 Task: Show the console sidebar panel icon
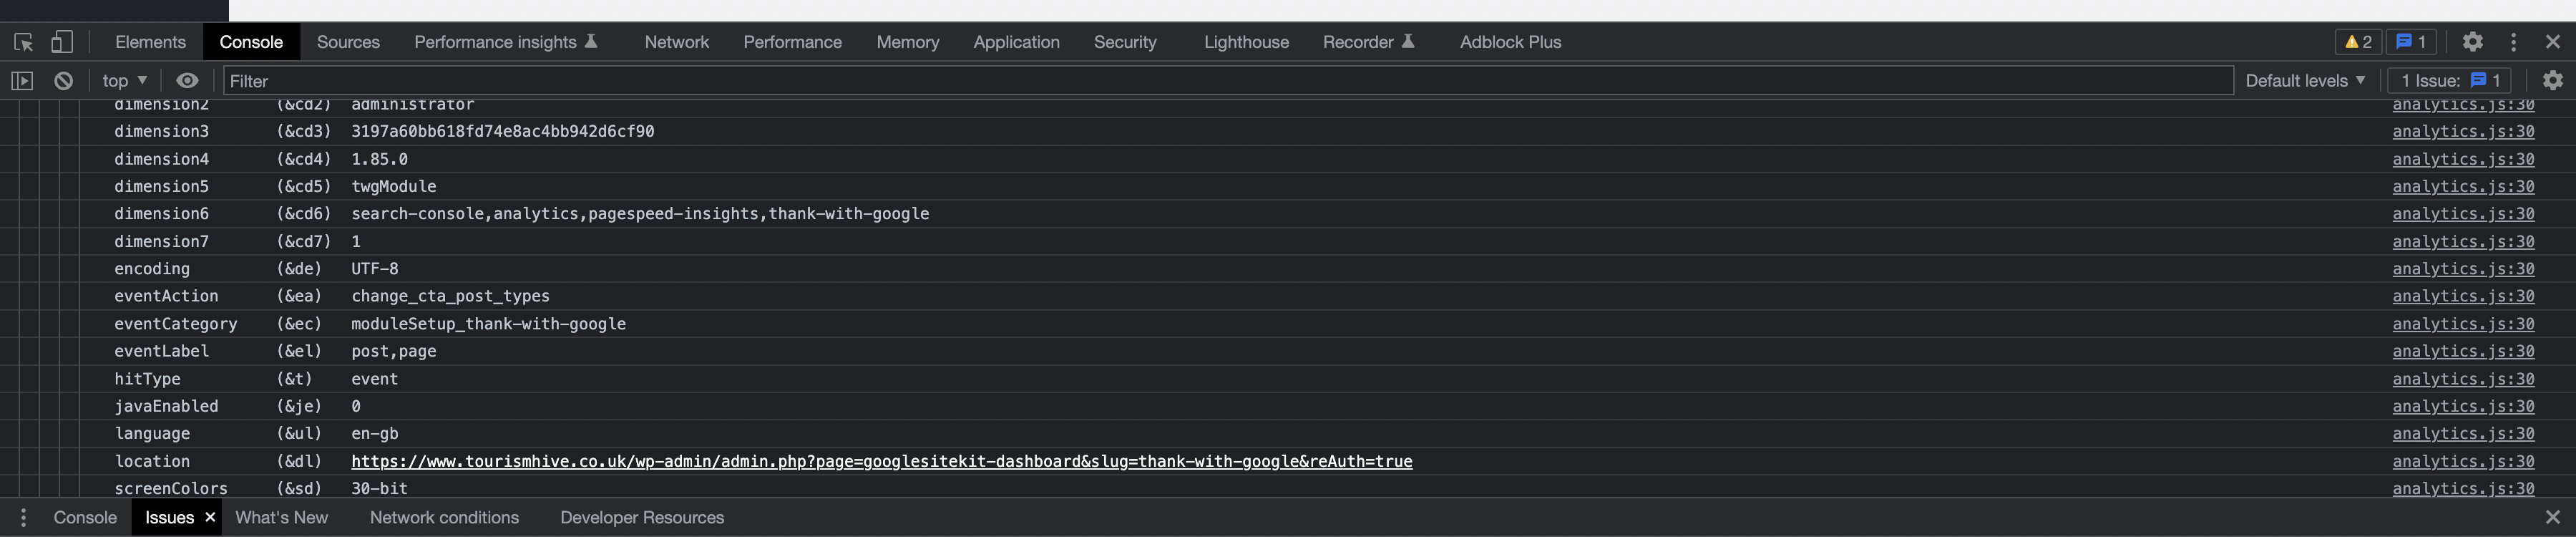click(22, 81)
